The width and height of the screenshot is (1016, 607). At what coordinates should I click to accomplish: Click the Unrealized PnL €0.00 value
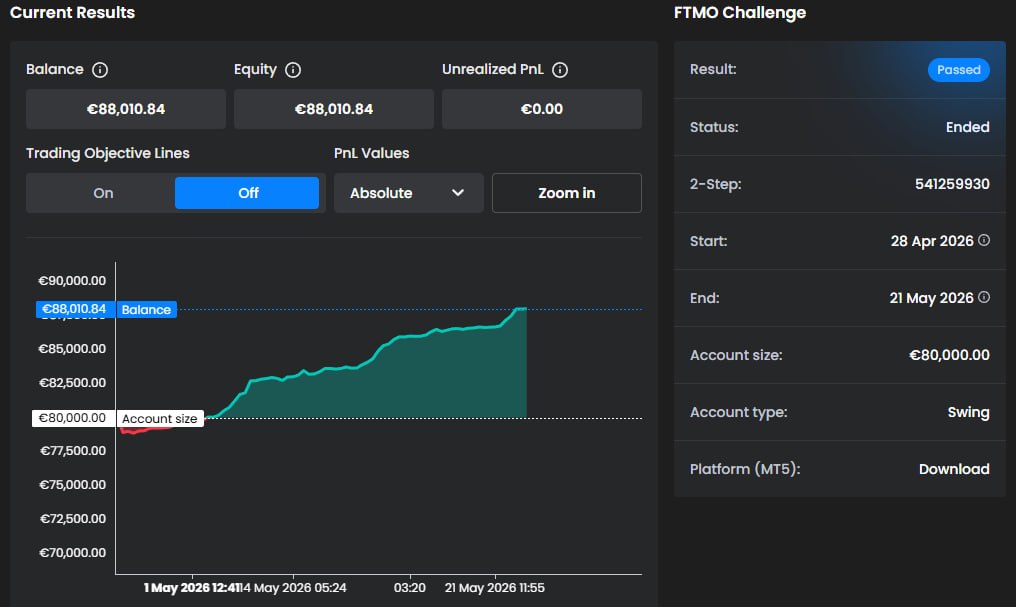coord(542,109)
